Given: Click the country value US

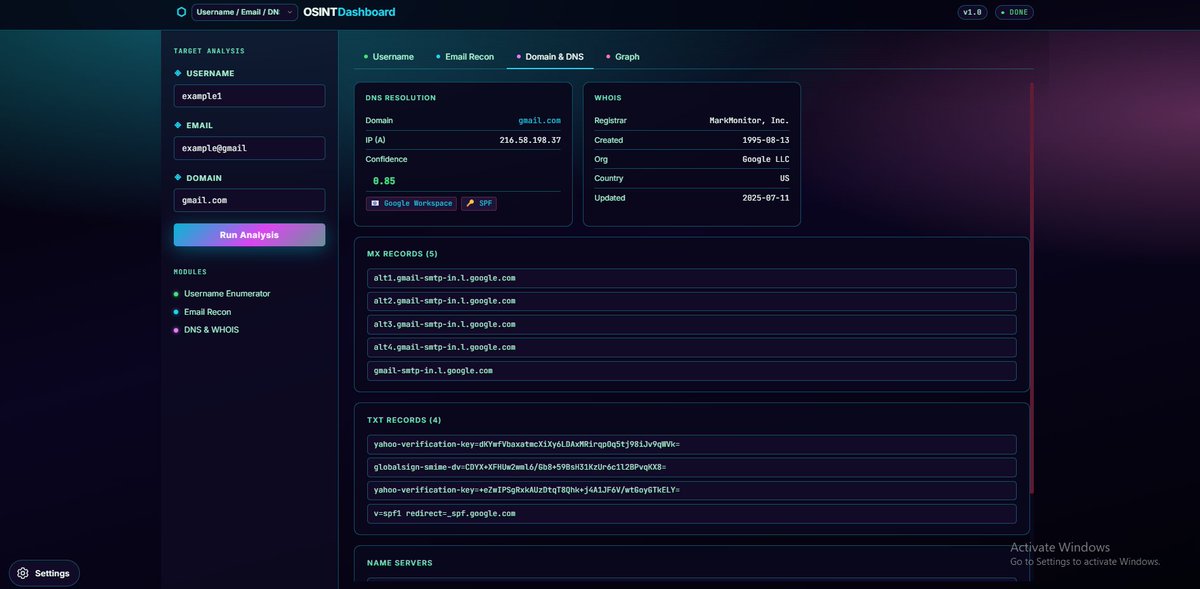Looking at the screenshot, I should [x=784, y=178].
